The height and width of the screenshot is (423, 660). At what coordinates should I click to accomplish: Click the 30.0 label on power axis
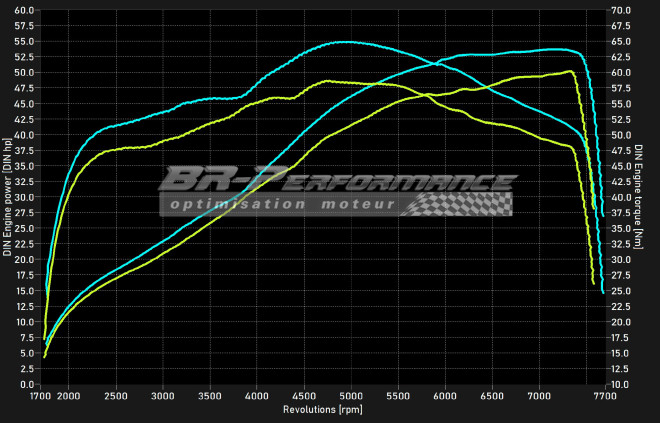click(x=26, y=197)
